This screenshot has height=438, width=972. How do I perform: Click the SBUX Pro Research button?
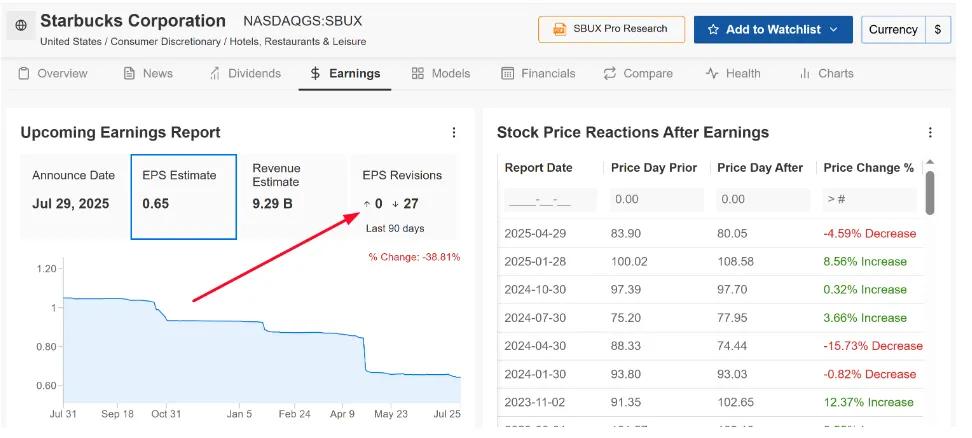(x=611, y=29)
